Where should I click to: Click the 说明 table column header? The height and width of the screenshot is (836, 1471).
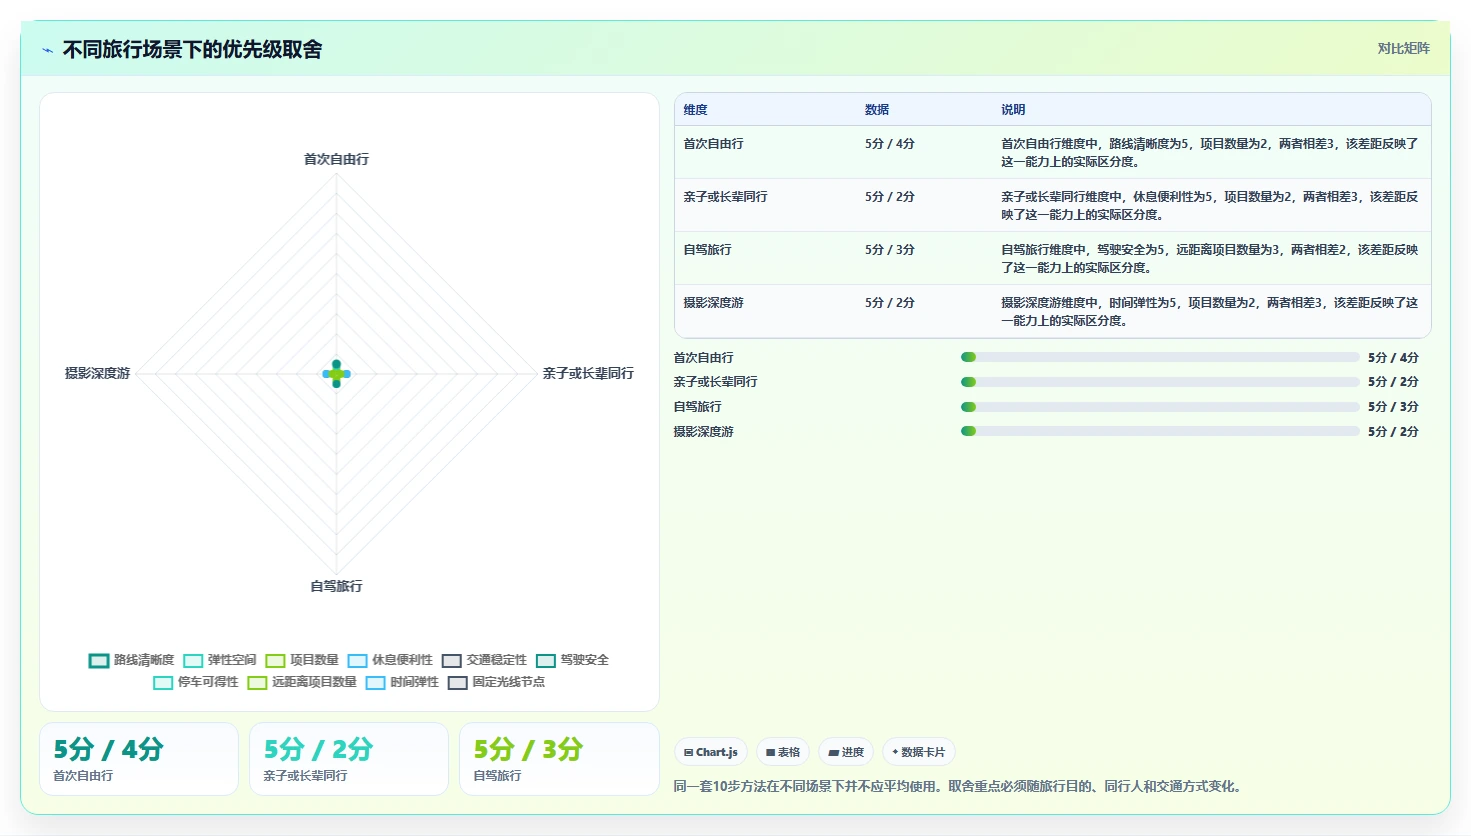click(x=1013, y=110)
